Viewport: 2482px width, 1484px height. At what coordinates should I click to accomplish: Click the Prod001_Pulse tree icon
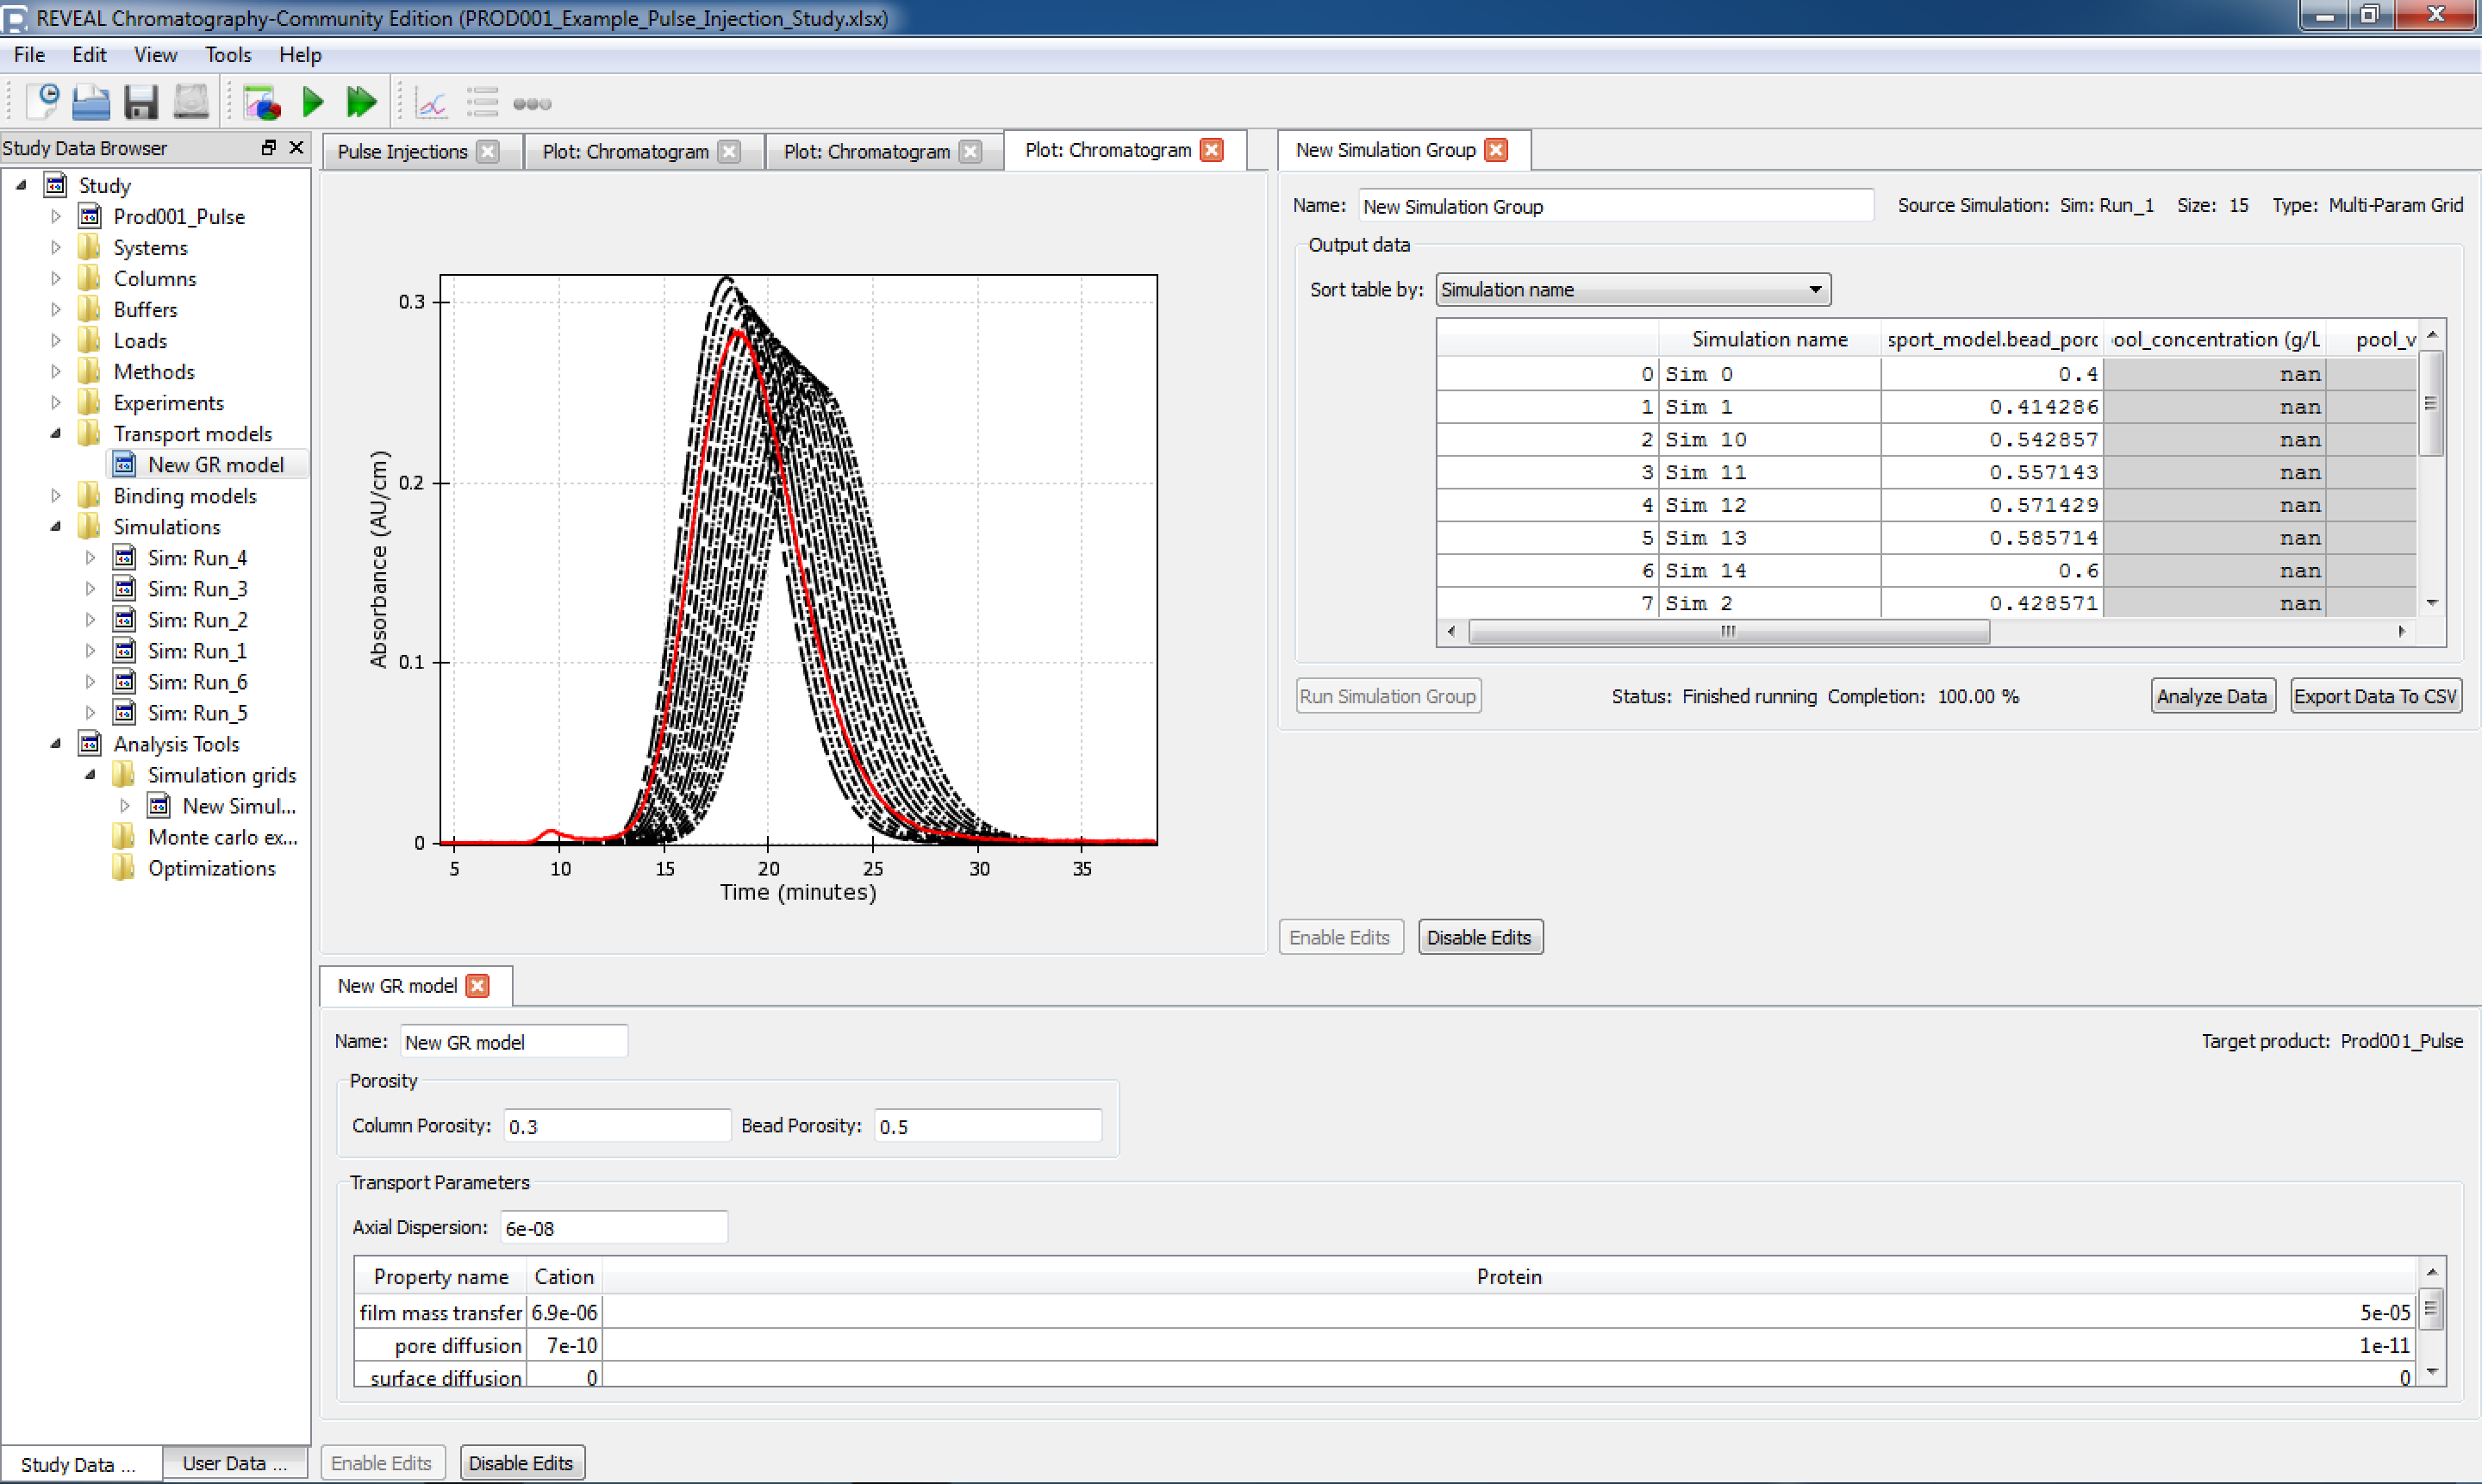point(90,216)
